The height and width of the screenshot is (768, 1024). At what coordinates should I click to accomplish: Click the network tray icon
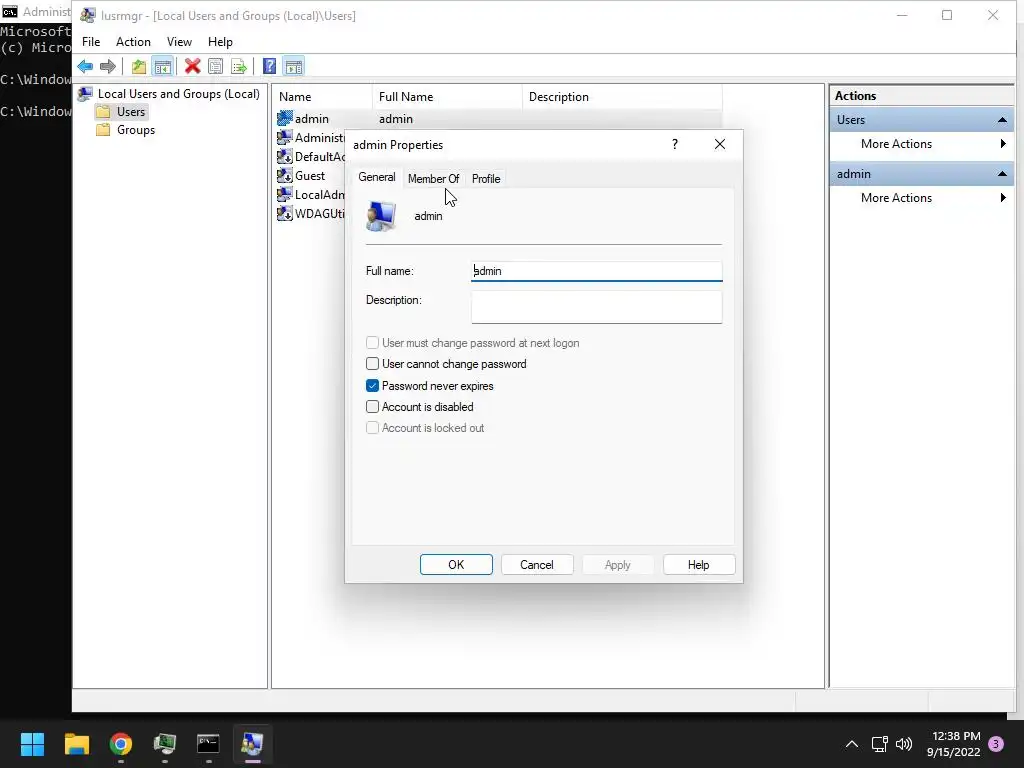coord(880,743)
